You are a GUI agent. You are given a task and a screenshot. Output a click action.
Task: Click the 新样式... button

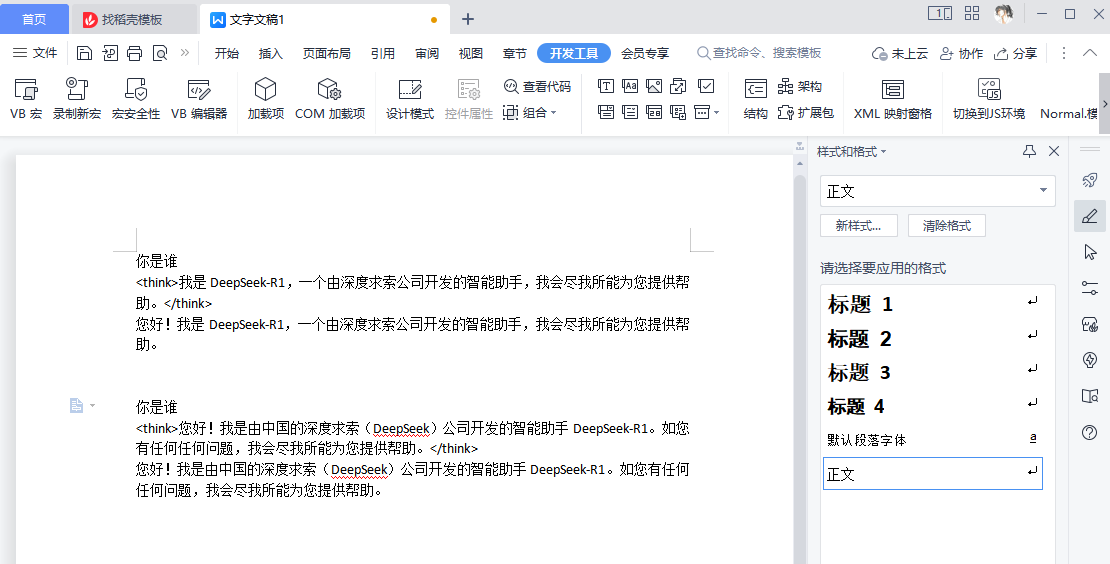click(859, 226)
